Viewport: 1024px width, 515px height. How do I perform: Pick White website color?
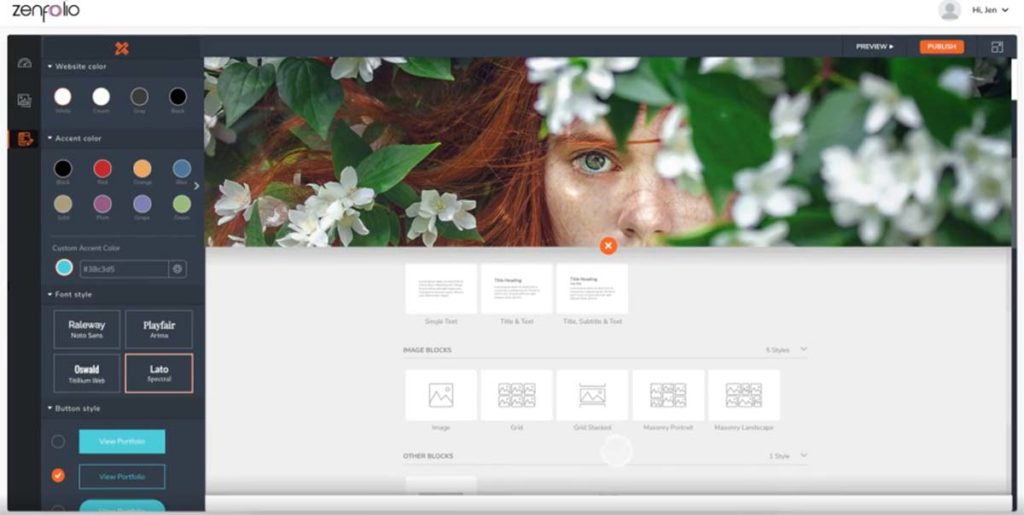click(x=63, y=97)
